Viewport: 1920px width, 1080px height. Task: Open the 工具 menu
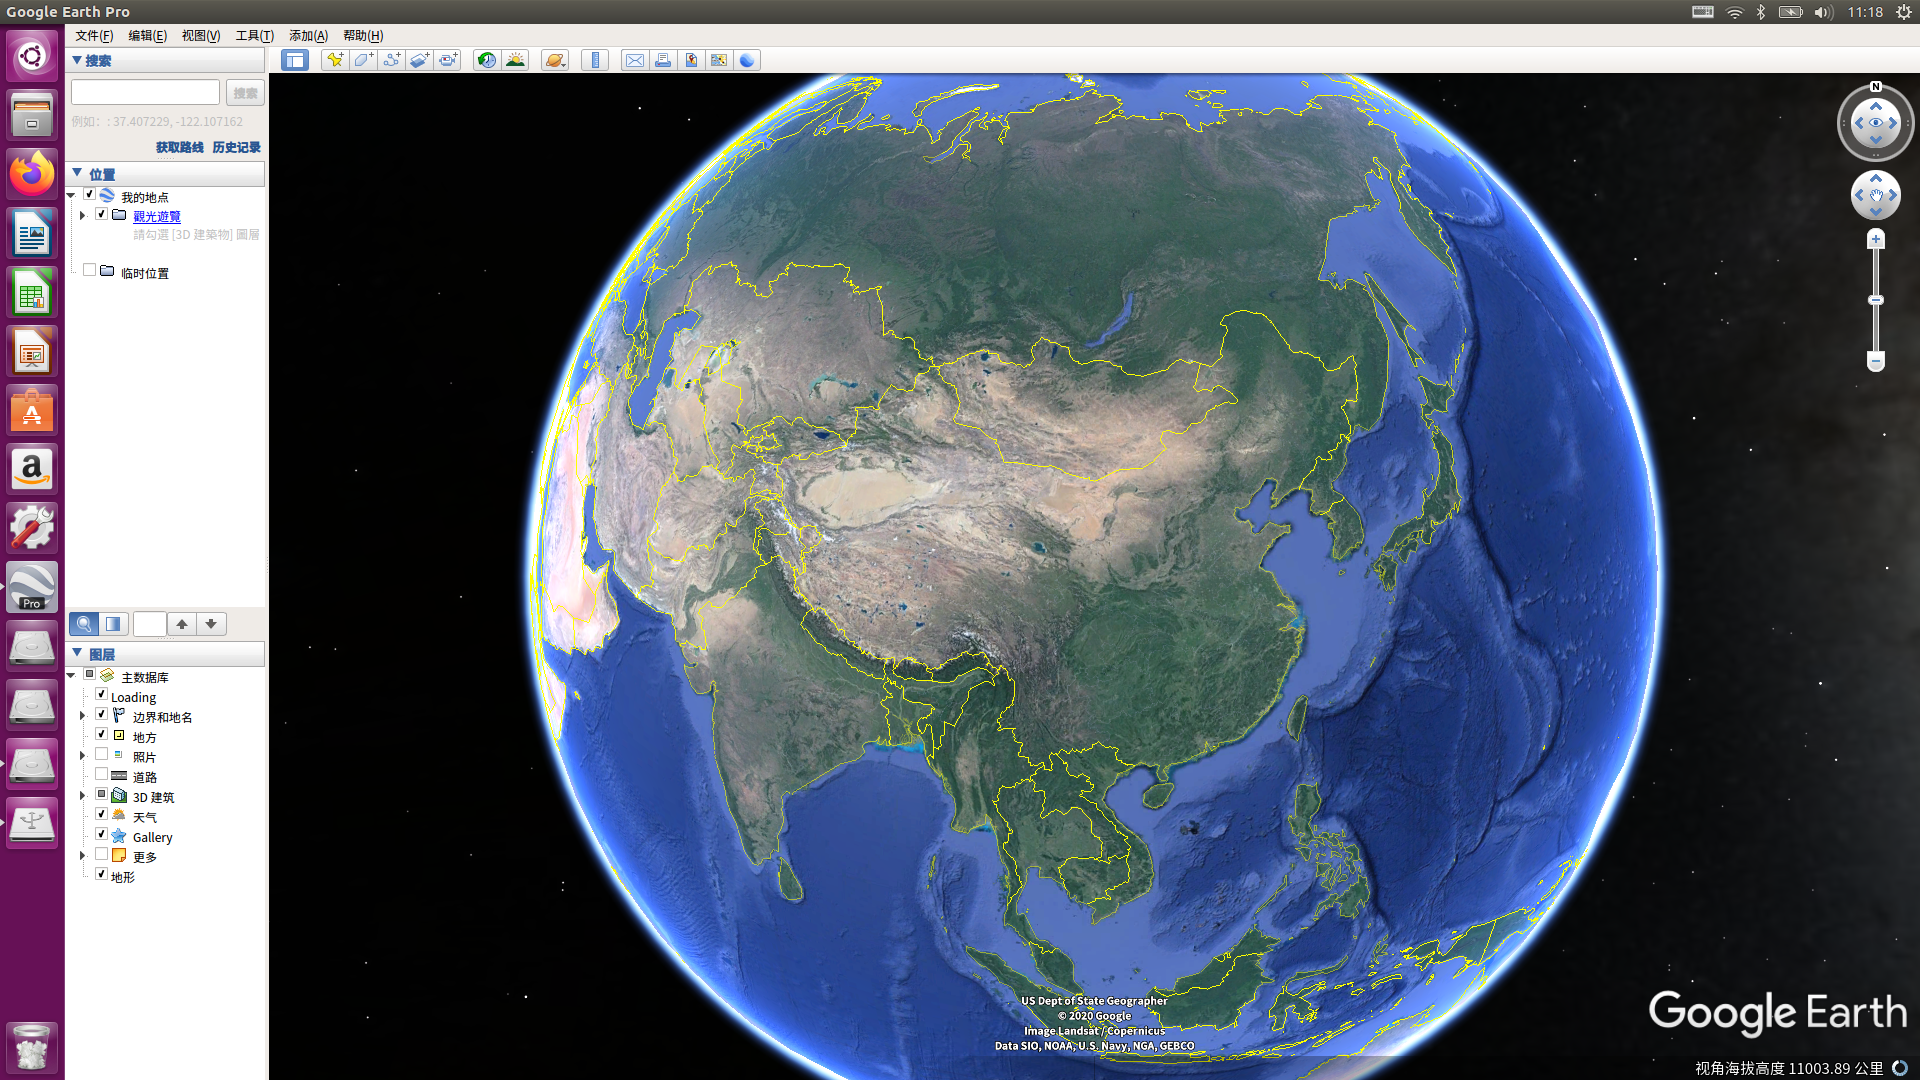coord(253,35)
